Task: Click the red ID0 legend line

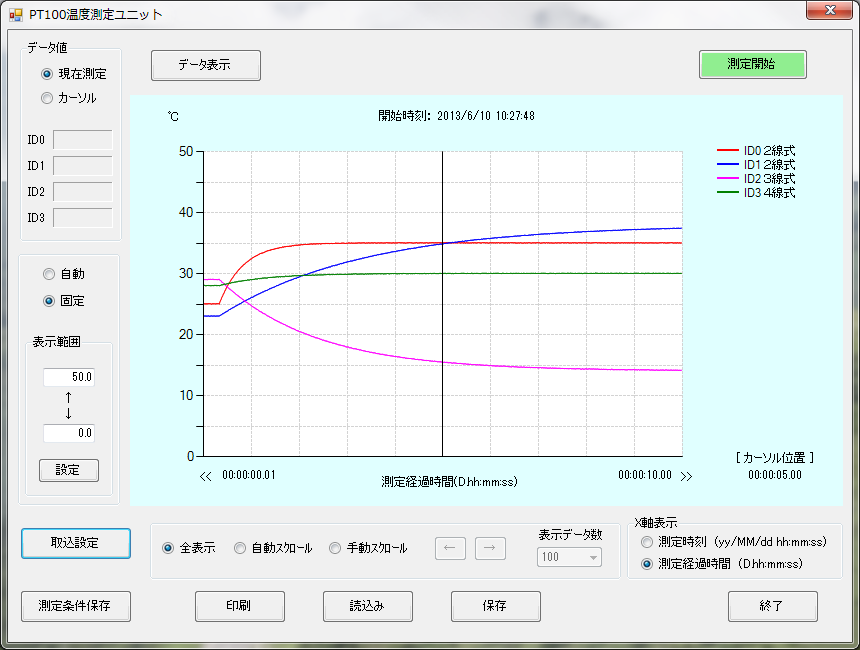Action: click(x=729, y=151)
